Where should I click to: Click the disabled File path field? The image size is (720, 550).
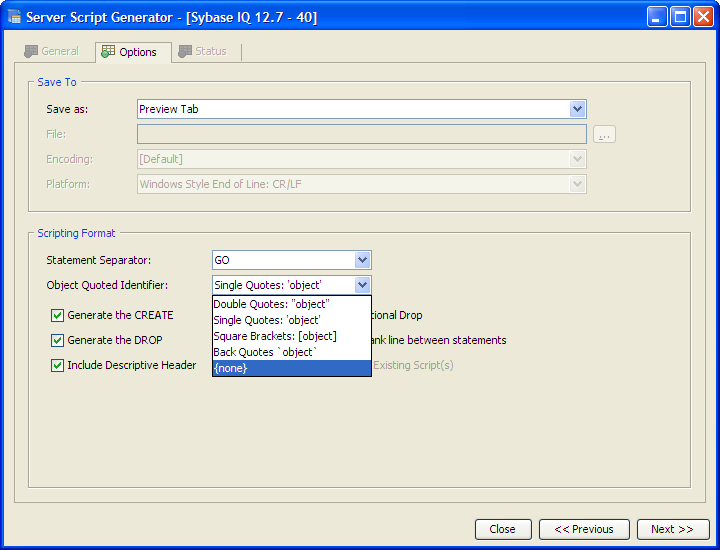[x=362, y=134]
